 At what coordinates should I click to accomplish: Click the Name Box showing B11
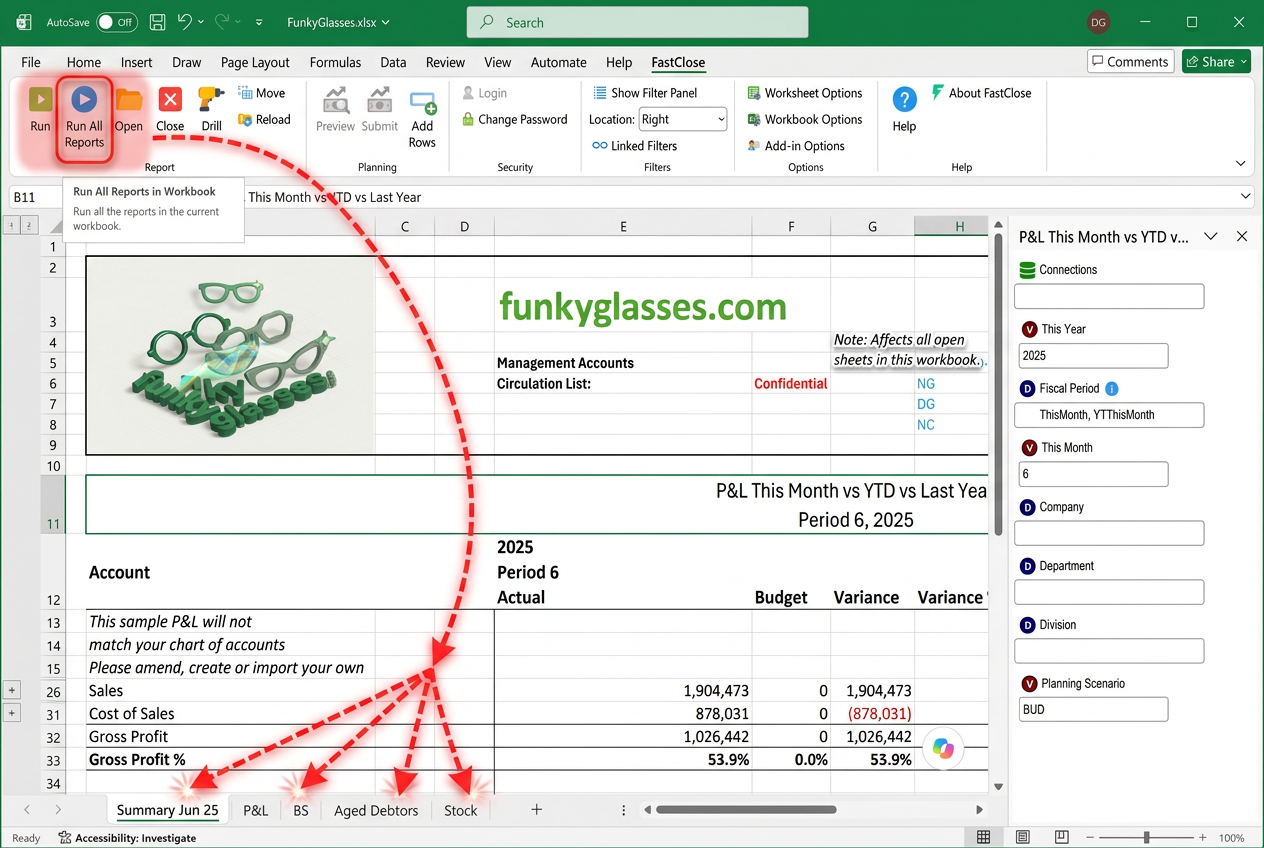[34, 197]
